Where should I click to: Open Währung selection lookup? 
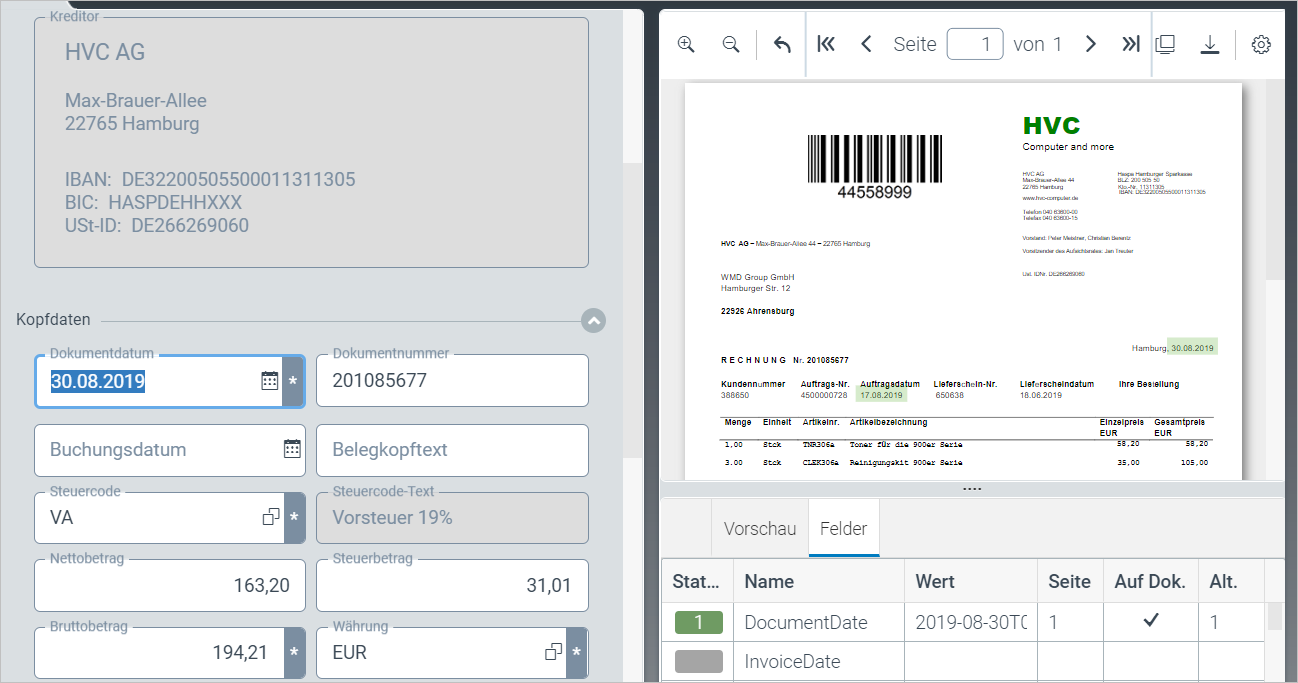coord(553,652)
